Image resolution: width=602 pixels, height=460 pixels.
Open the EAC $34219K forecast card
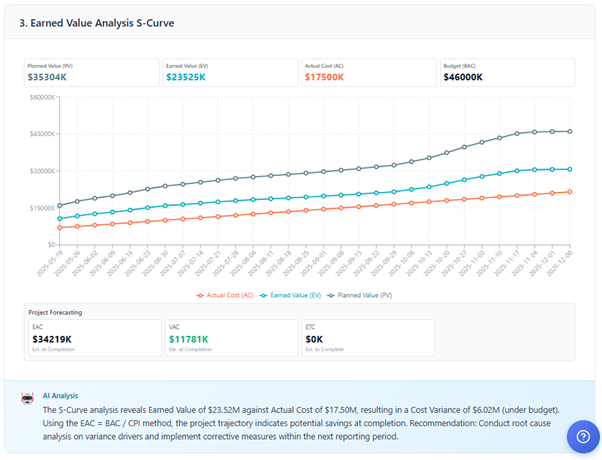[x=93, y=338]
